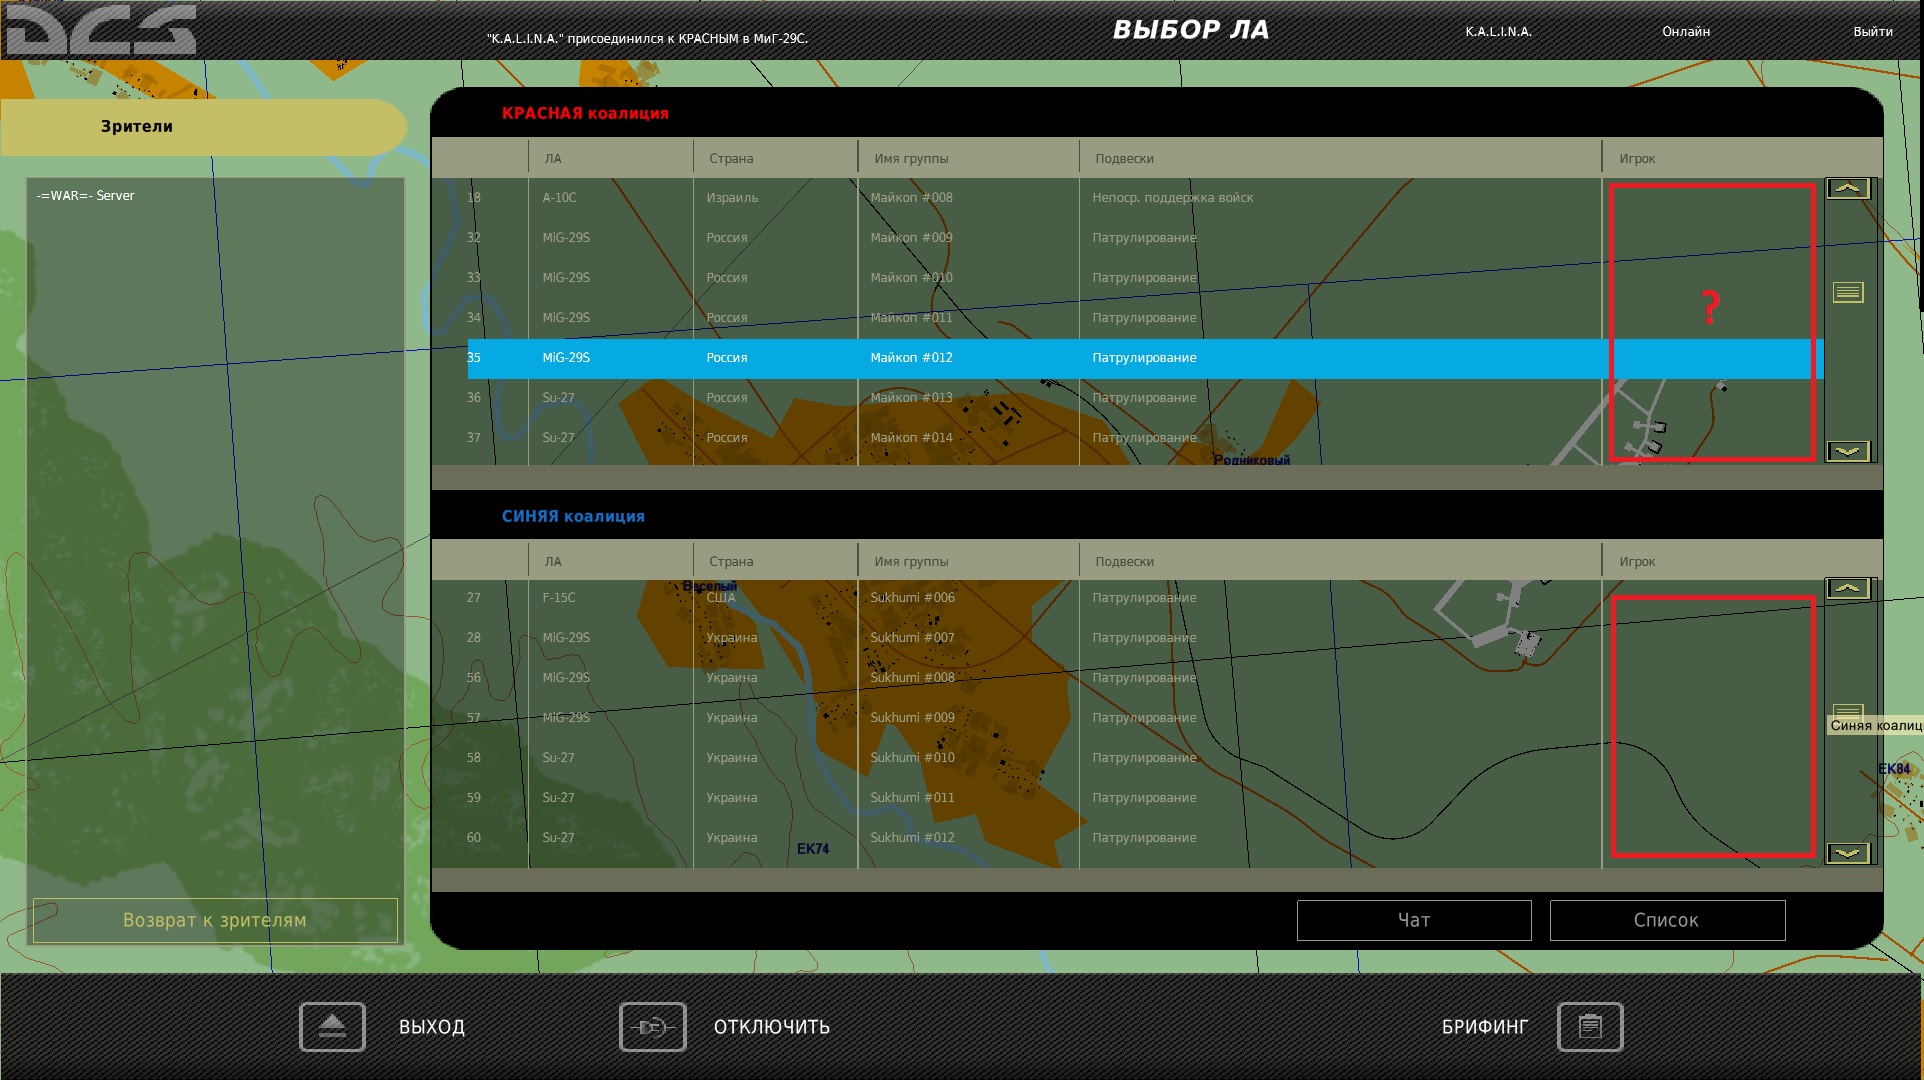The image size is (1924, 1080).
Task: Click Возврат к зрителям button
Action: [x=215, y=920]
